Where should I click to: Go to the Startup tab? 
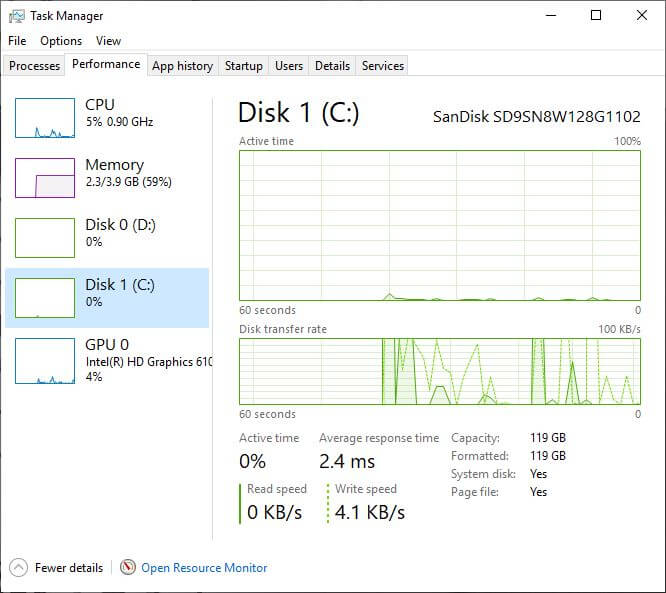tap(243, 66)
